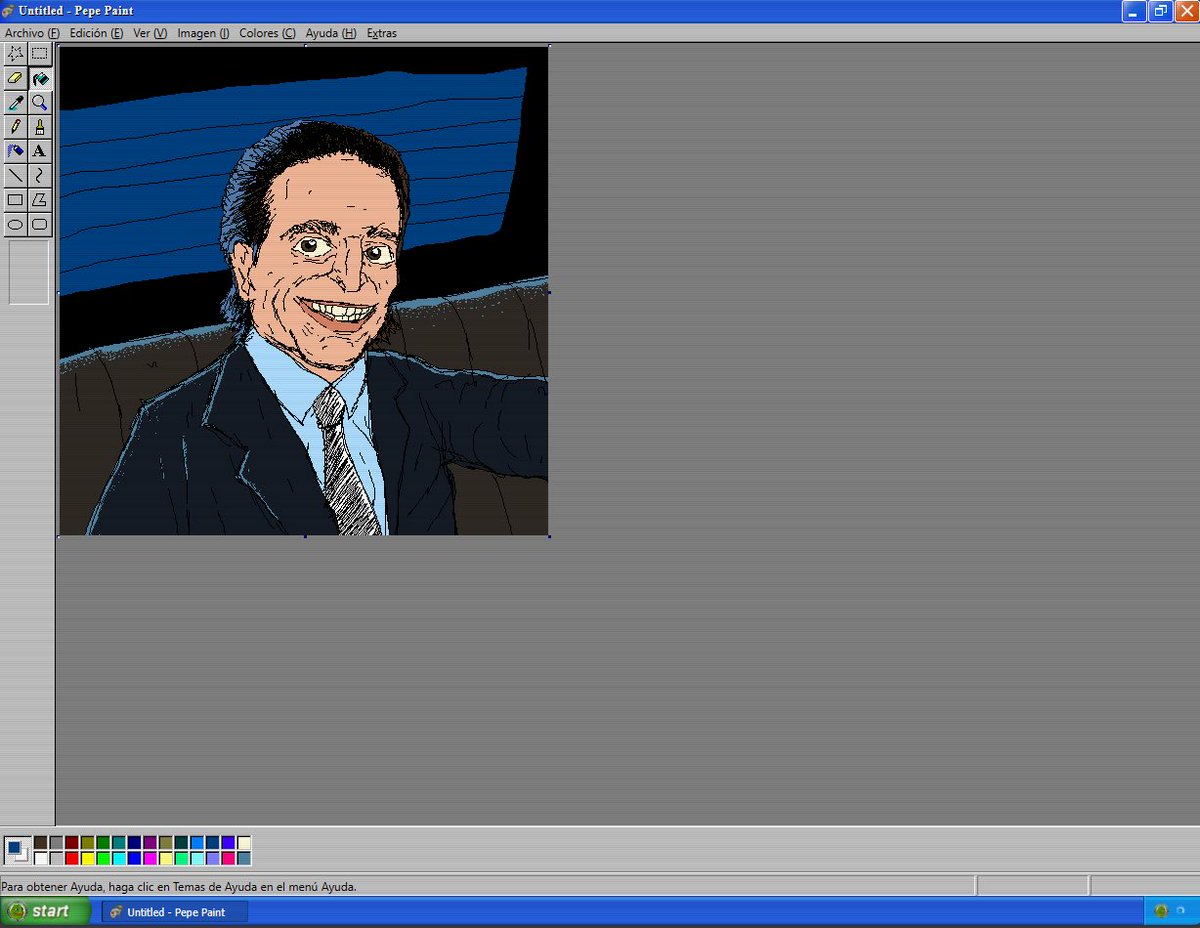Select the Free-Form Select star tool
Screen dimensions: 1200x928
(x=15, y=54)
